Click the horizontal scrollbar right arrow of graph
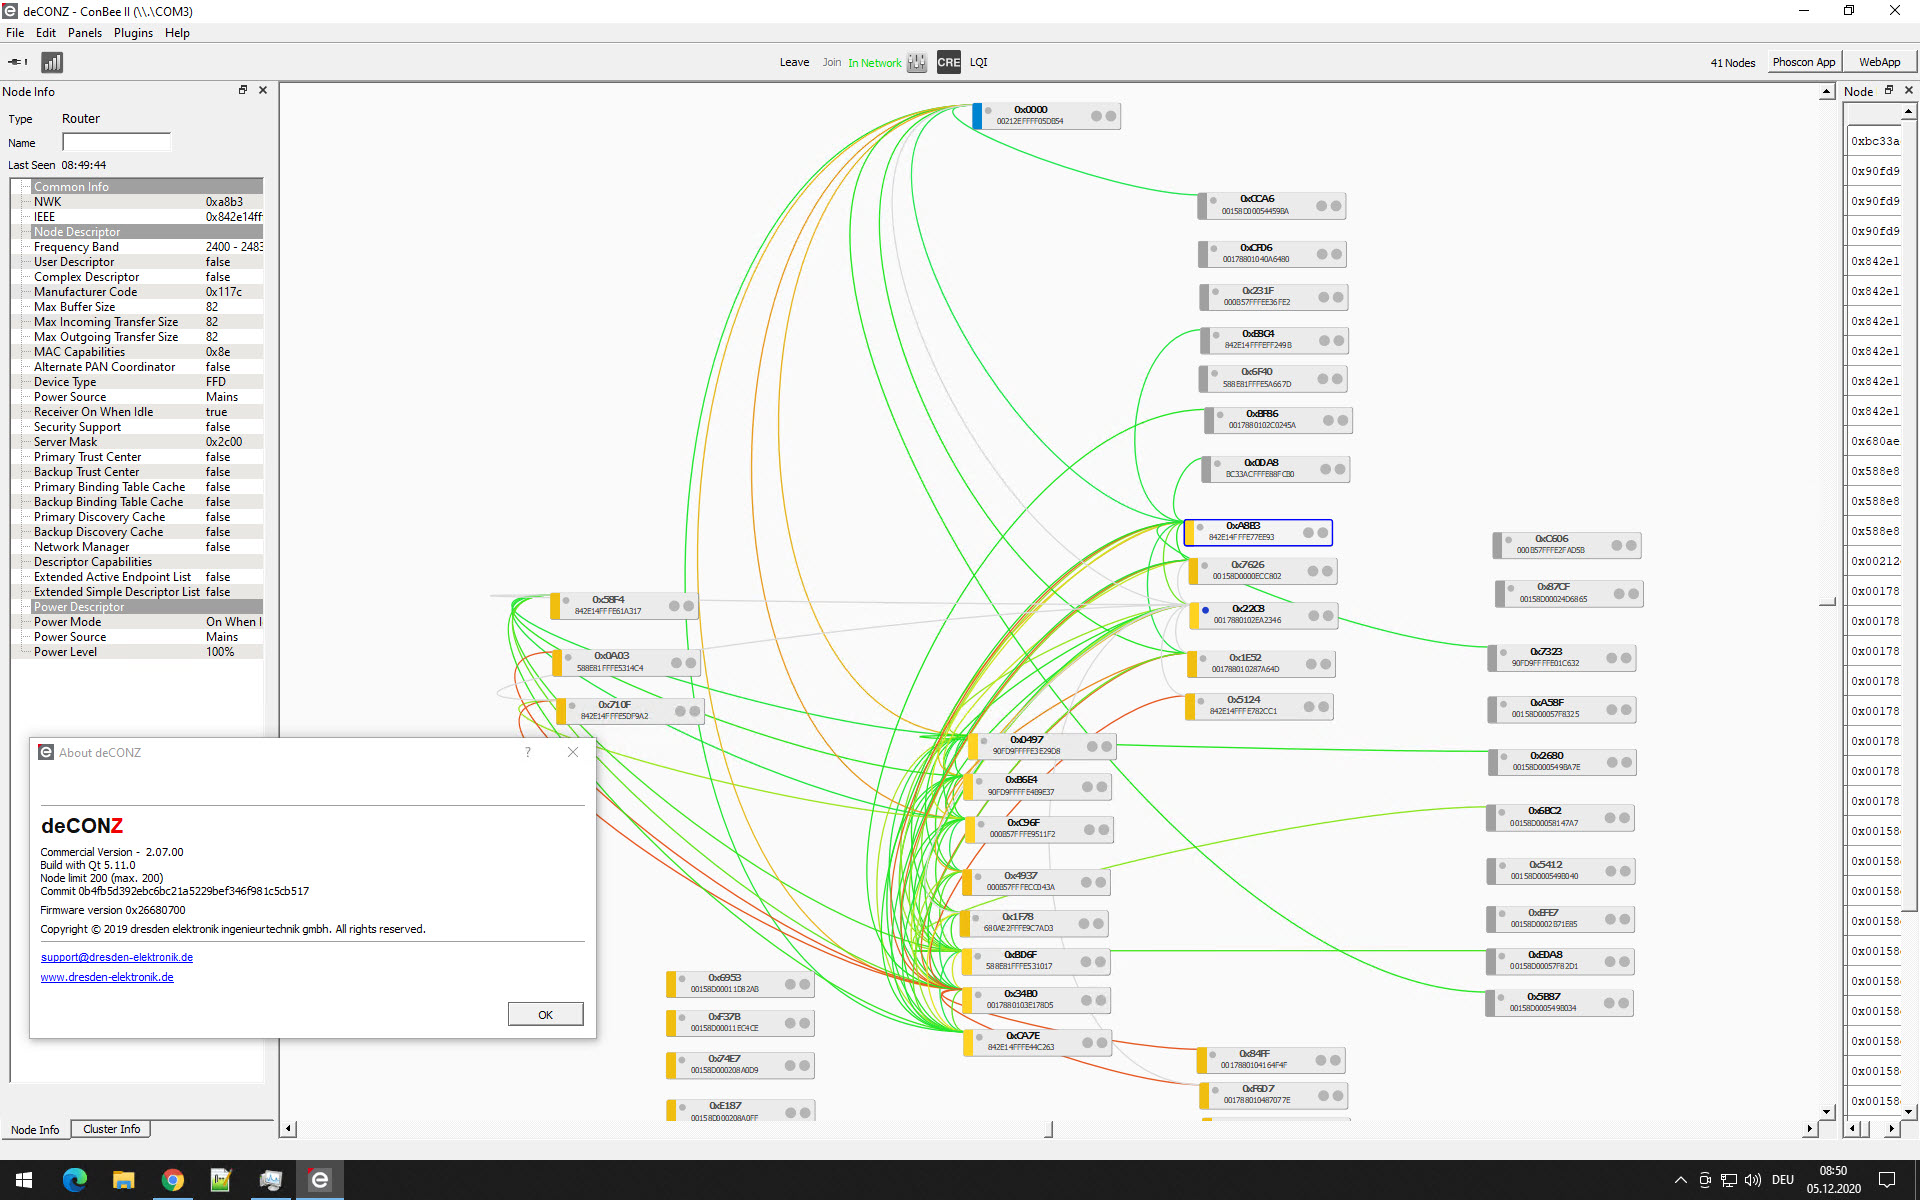This screenshot has height=1200, width=1920. tap(1808, 1129)
